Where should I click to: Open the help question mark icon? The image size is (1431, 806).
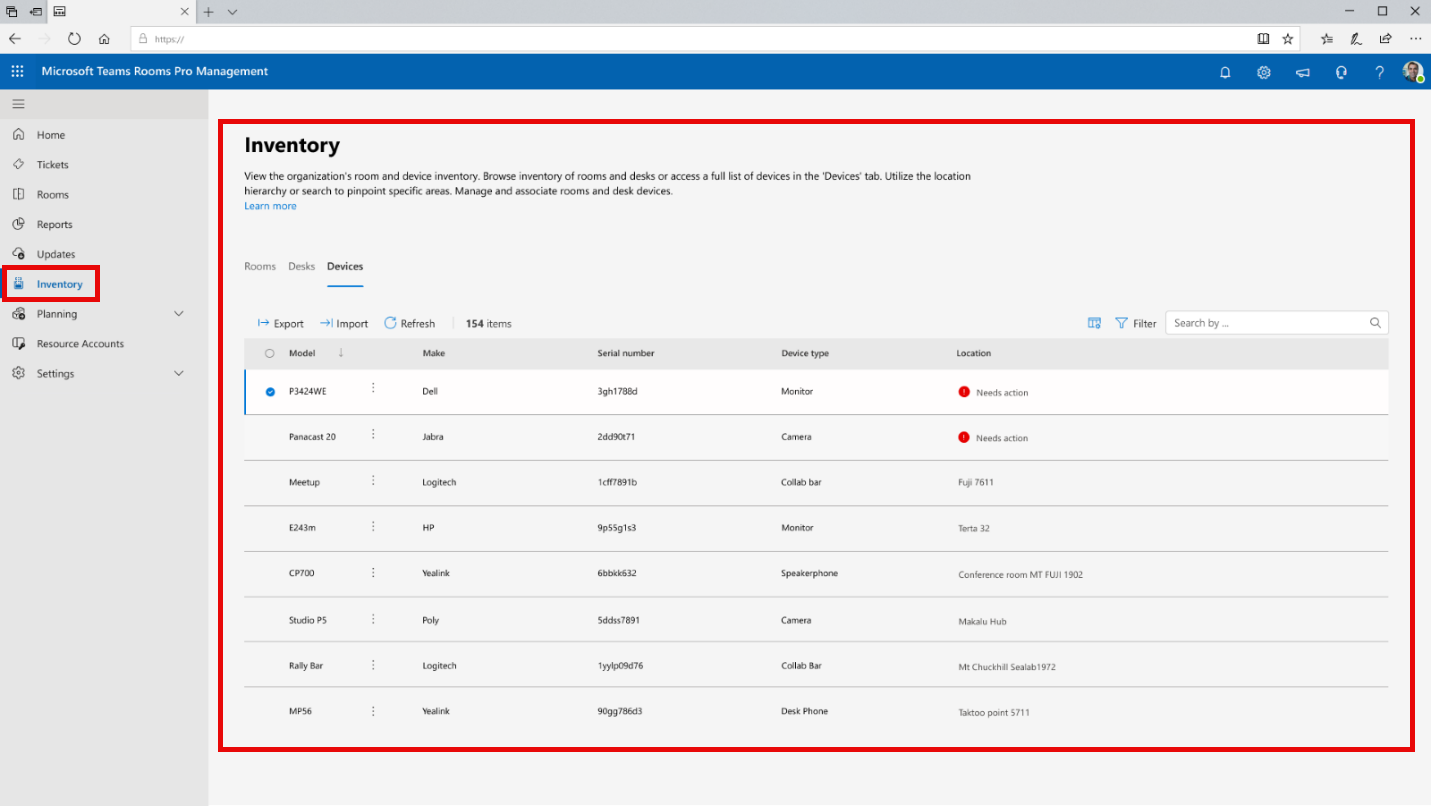point(1380,72)
